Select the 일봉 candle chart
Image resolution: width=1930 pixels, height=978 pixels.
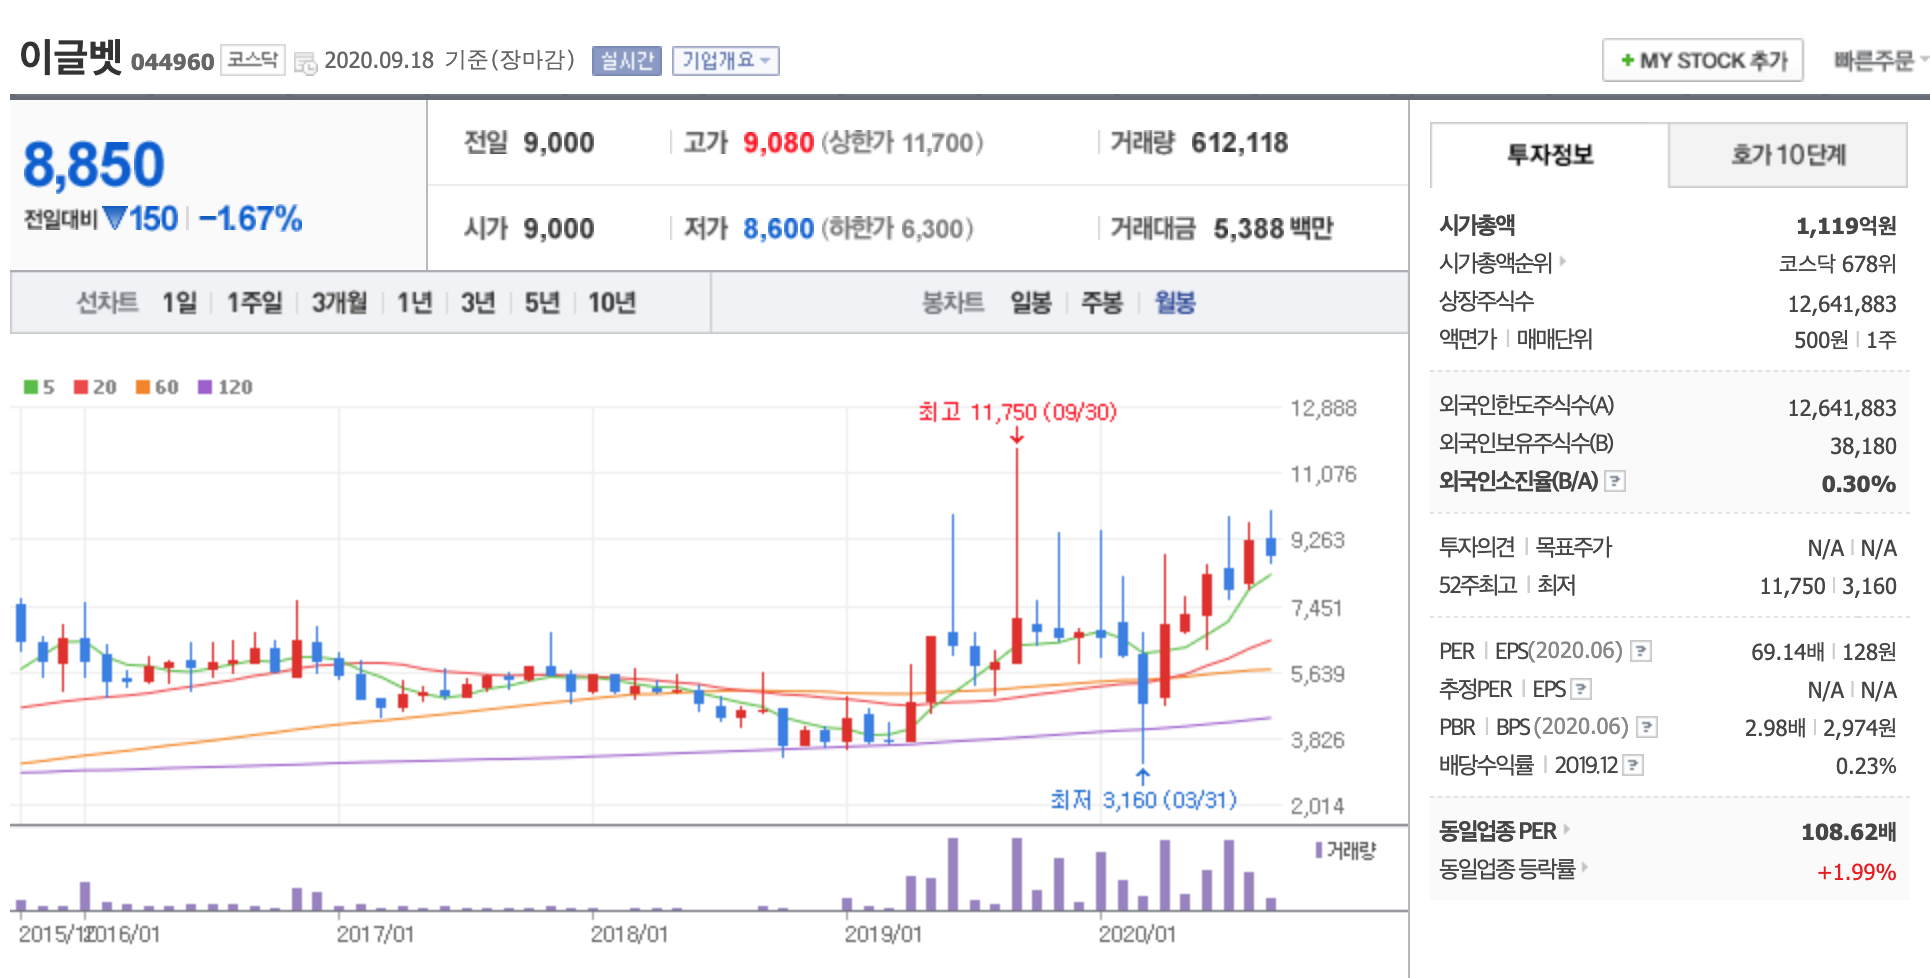1030,302
